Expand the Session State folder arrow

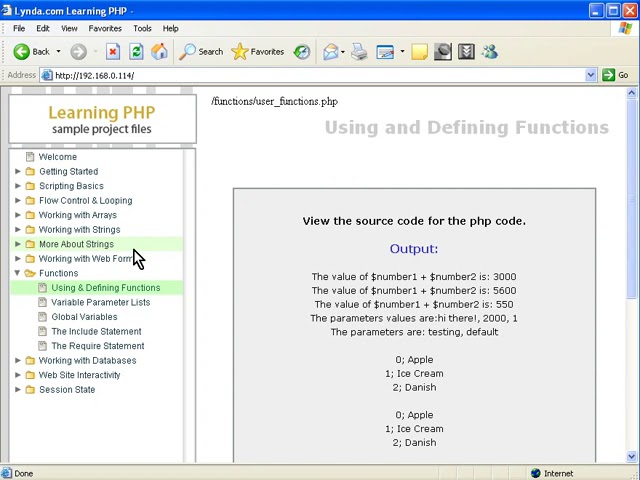click(18, 389)
